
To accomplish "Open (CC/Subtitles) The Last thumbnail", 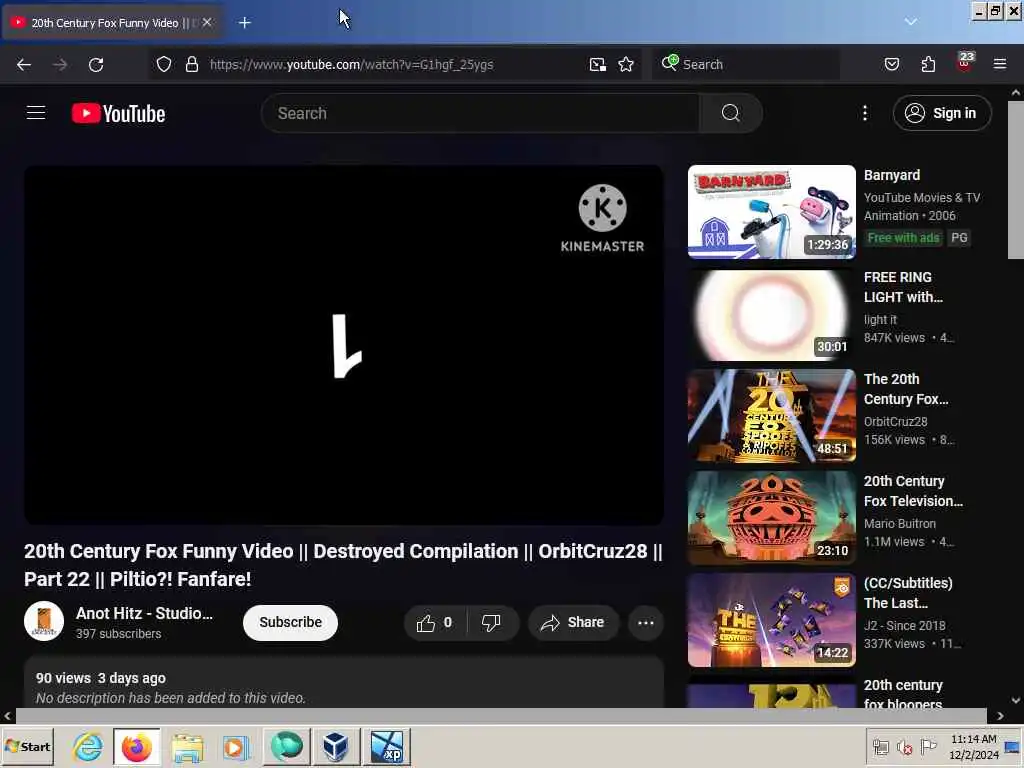I will coord(771,620).
